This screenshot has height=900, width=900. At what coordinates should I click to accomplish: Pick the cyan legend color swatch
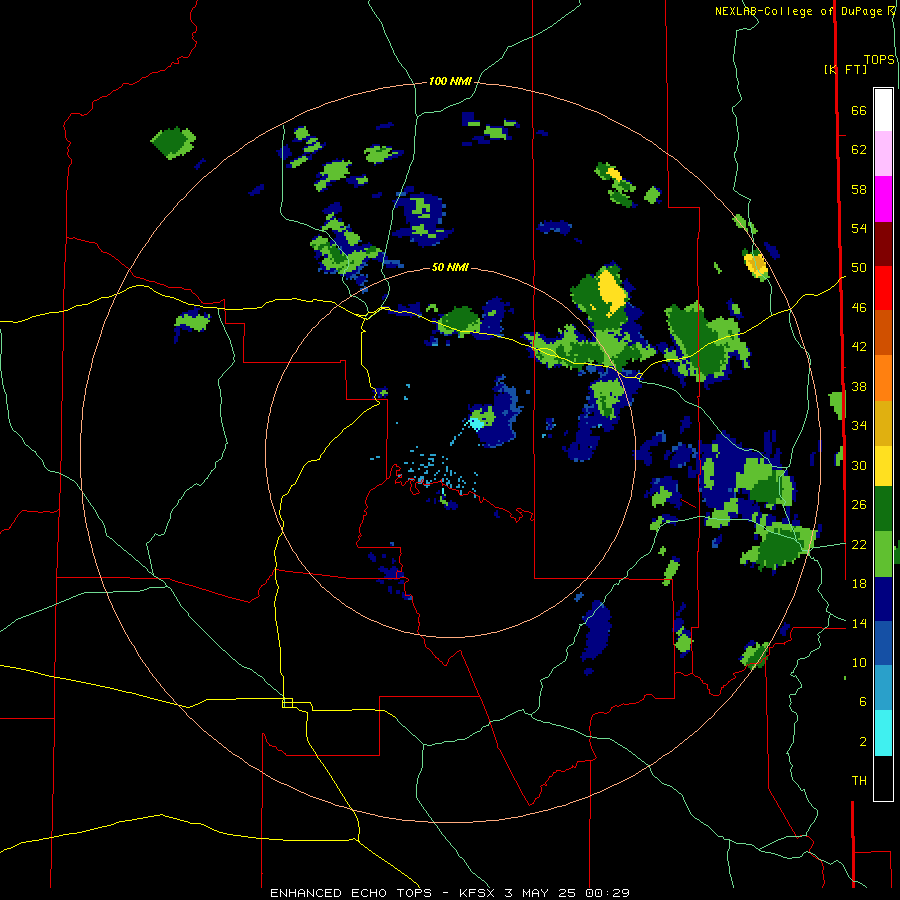883,733
